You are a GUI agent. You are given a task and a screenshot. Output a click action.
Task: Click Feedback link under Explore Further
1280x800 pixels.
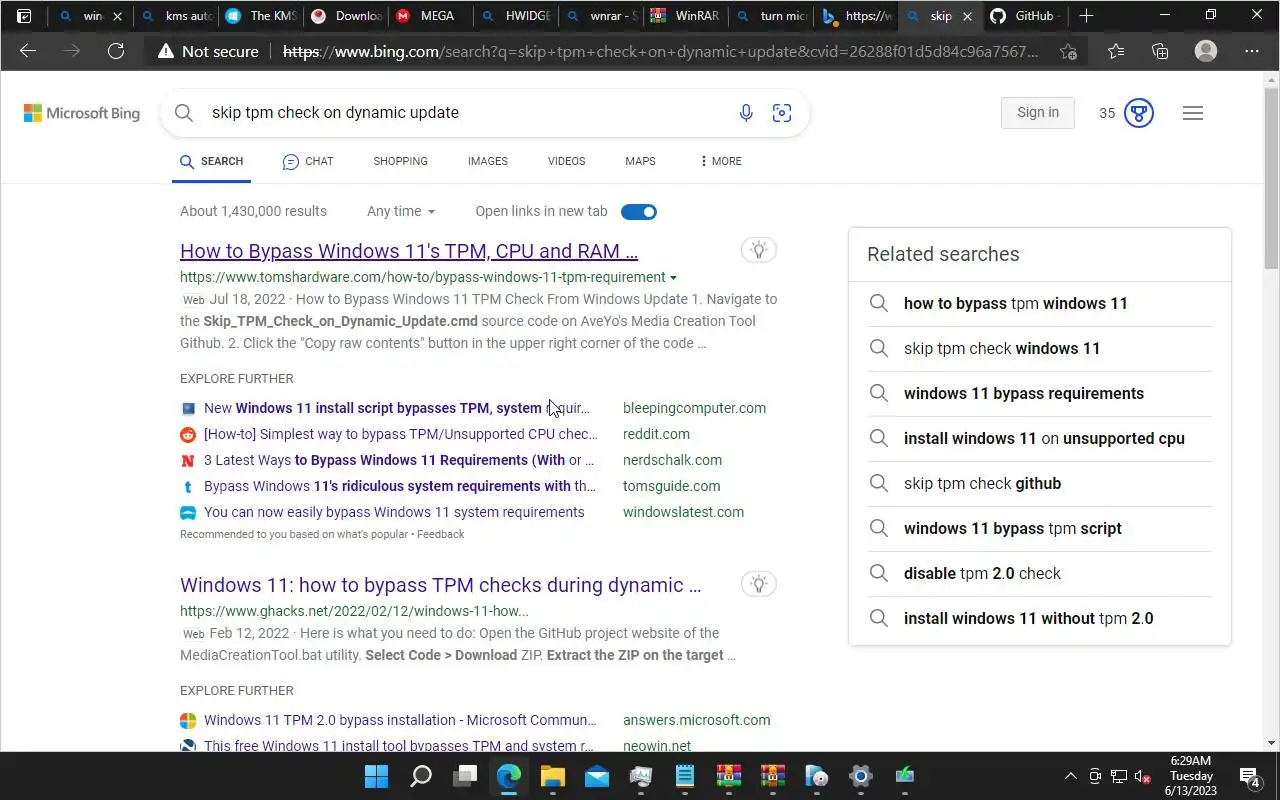[441, 534]
